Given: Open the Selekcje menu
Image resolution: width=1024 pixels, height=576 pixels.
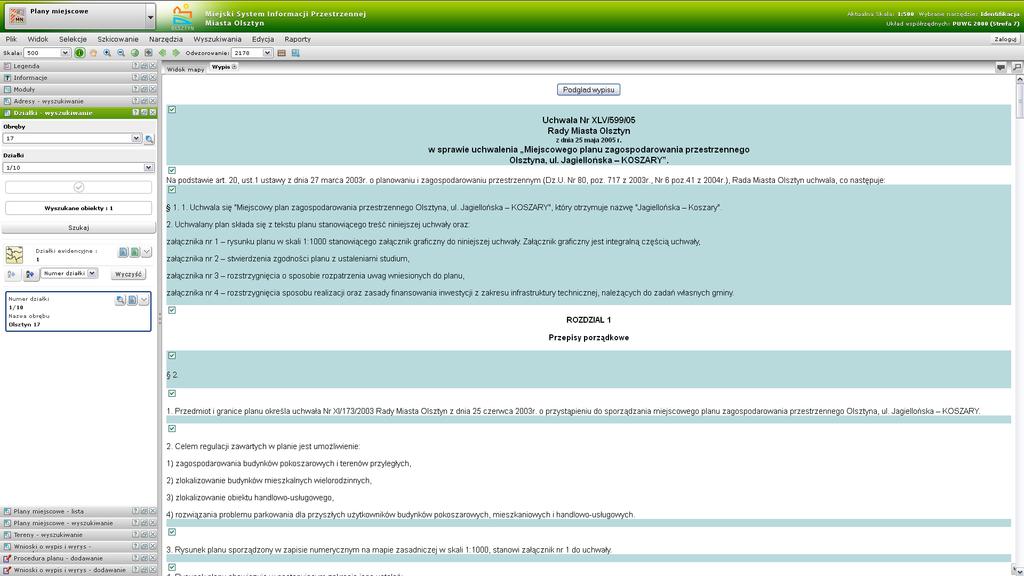Looking at the screenshot, I should [x=72, y=39].
